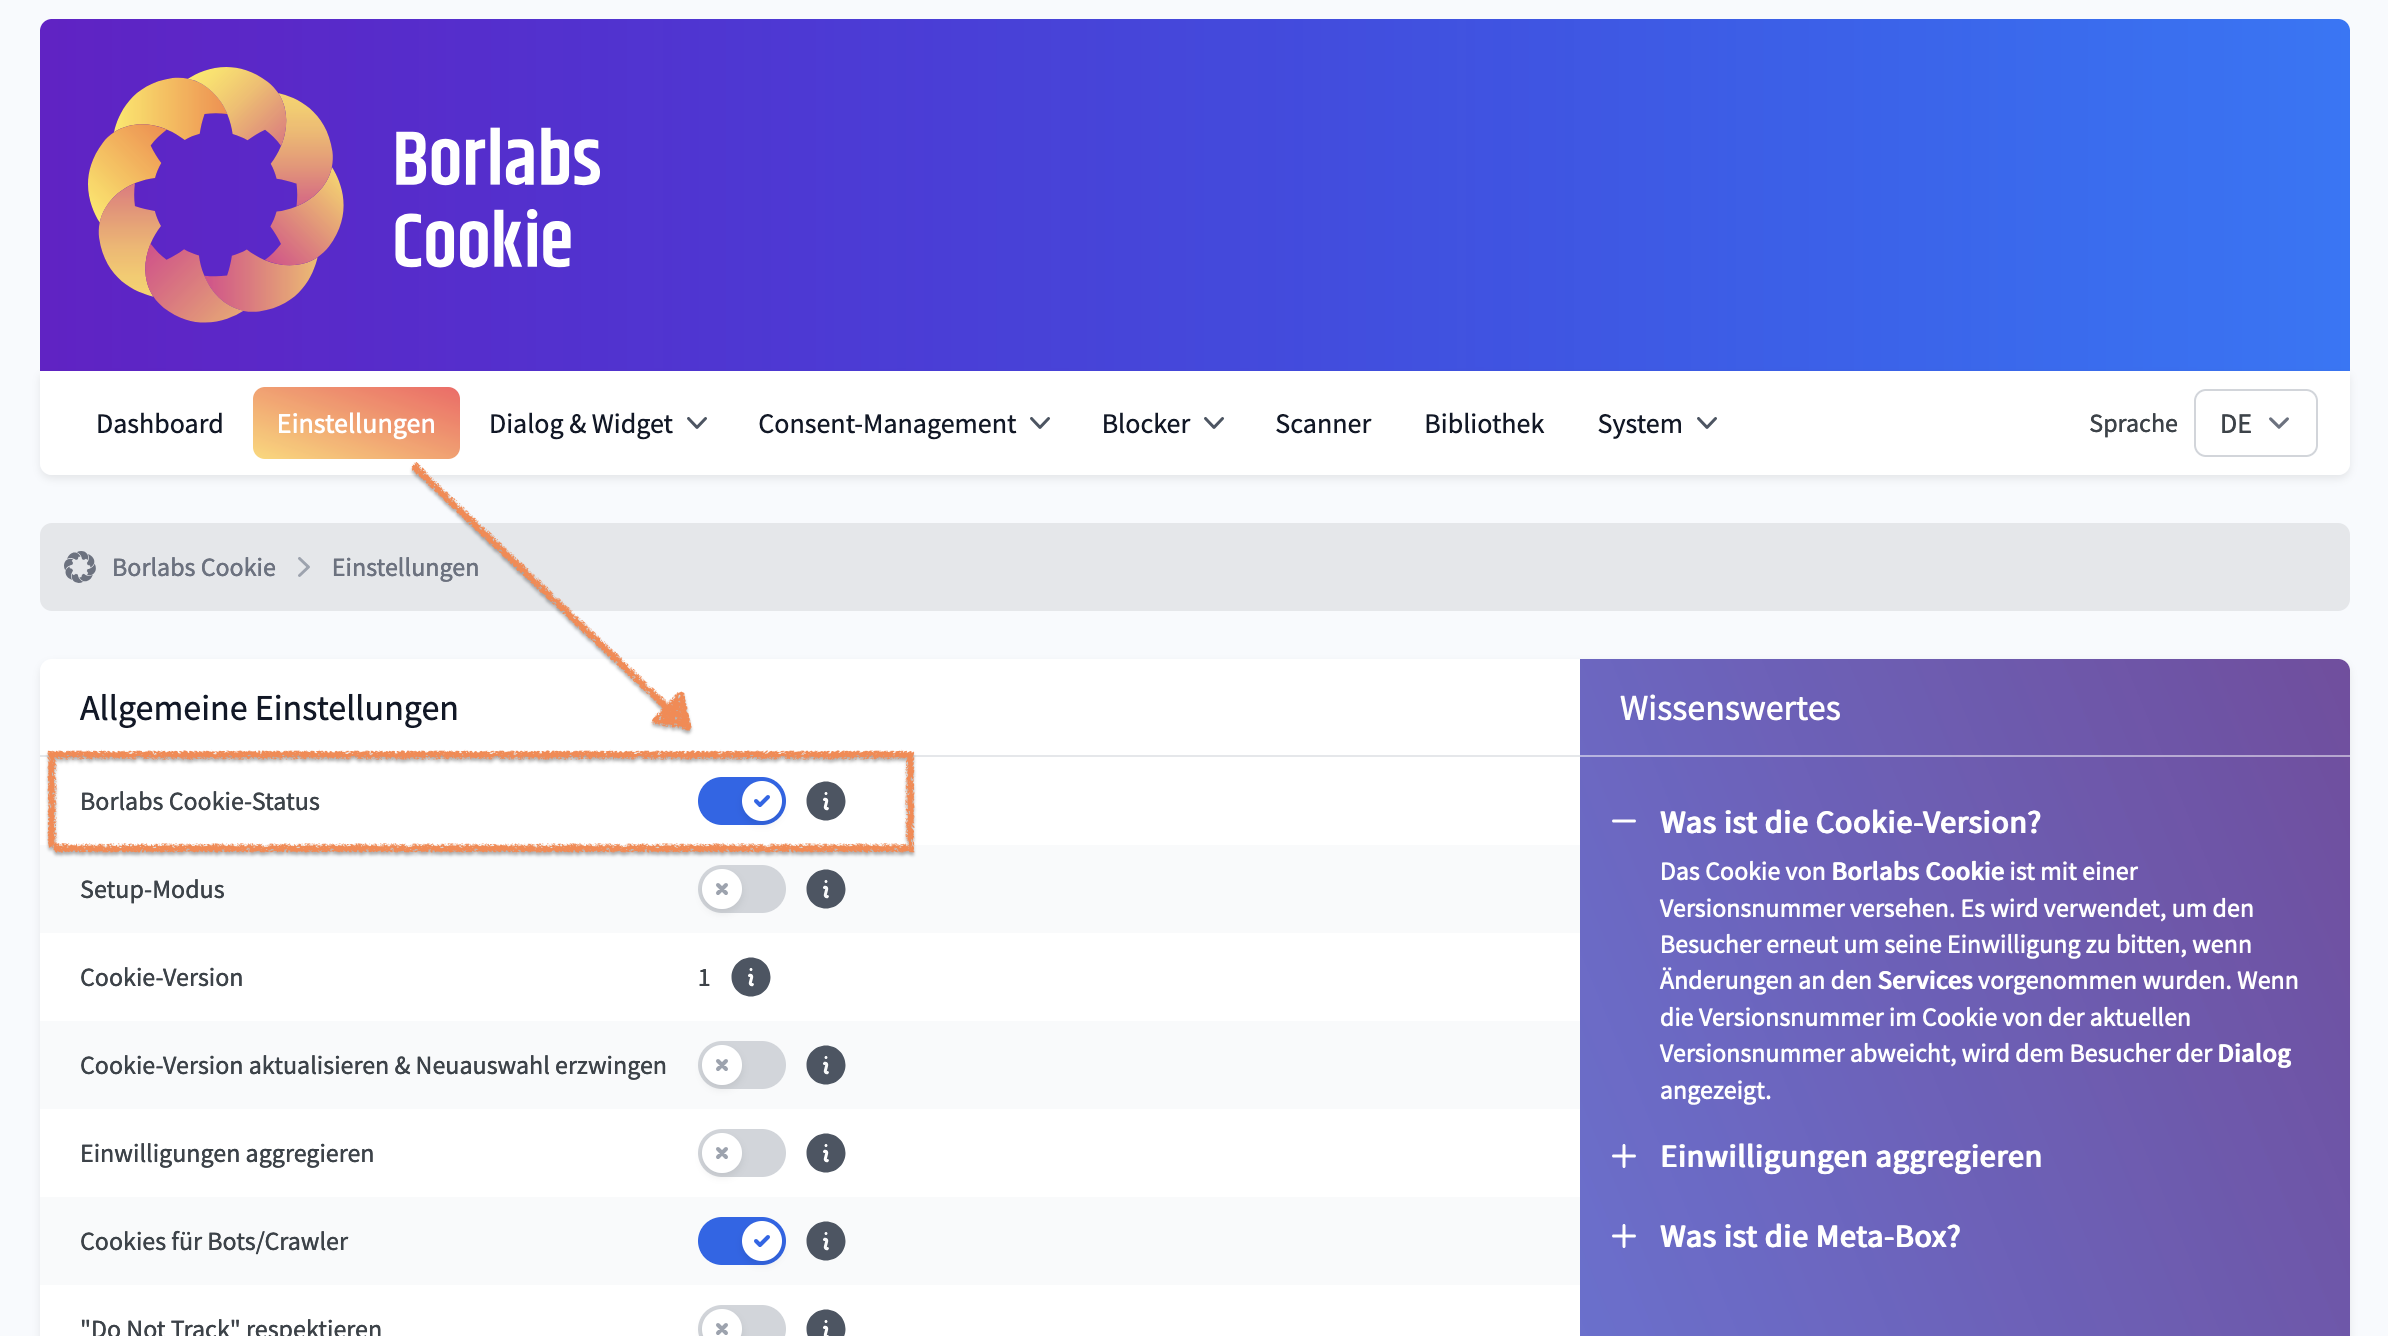Expand the Consent-Management menu
Viewport: 2388px width, 1336px height.
coord(904,423)
